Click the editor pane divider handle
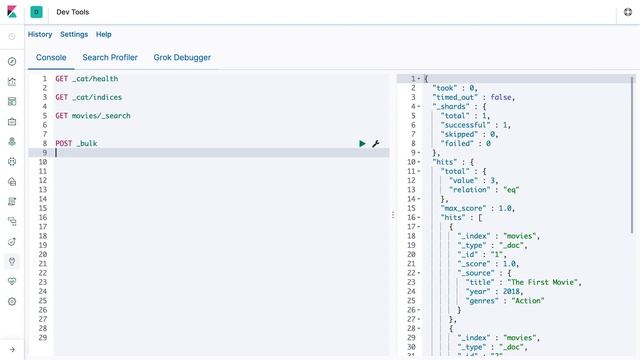 393,215
